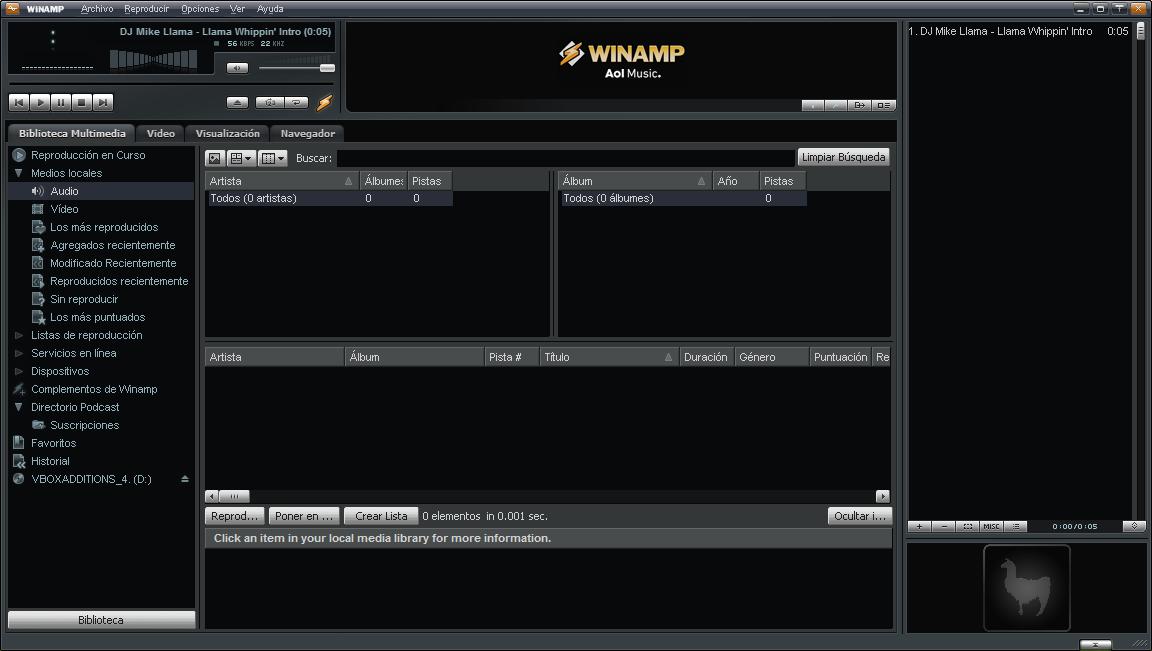This screenshot has height=651, width=1152.
Task: Click the Limpiar Búsqueda button
Action: tap(843, 157)
